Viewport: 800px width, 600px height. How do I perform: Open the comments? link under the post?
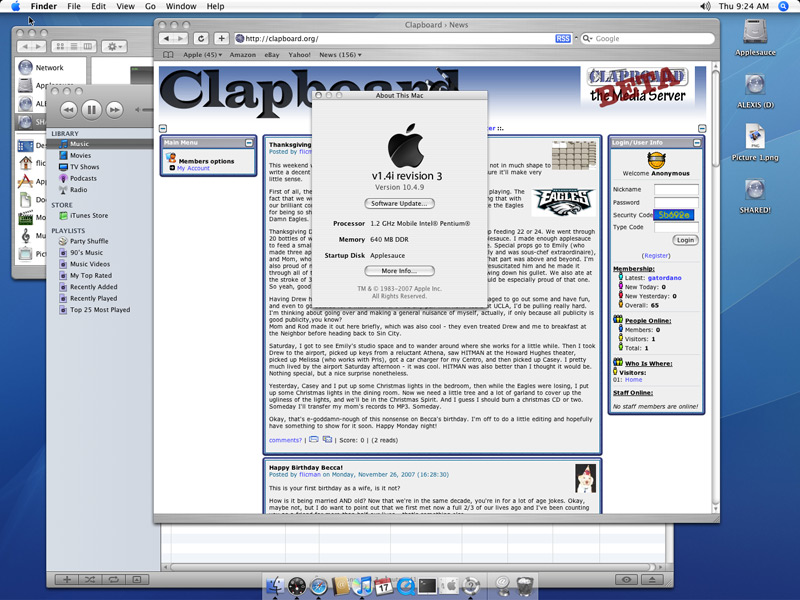(285, 440)
